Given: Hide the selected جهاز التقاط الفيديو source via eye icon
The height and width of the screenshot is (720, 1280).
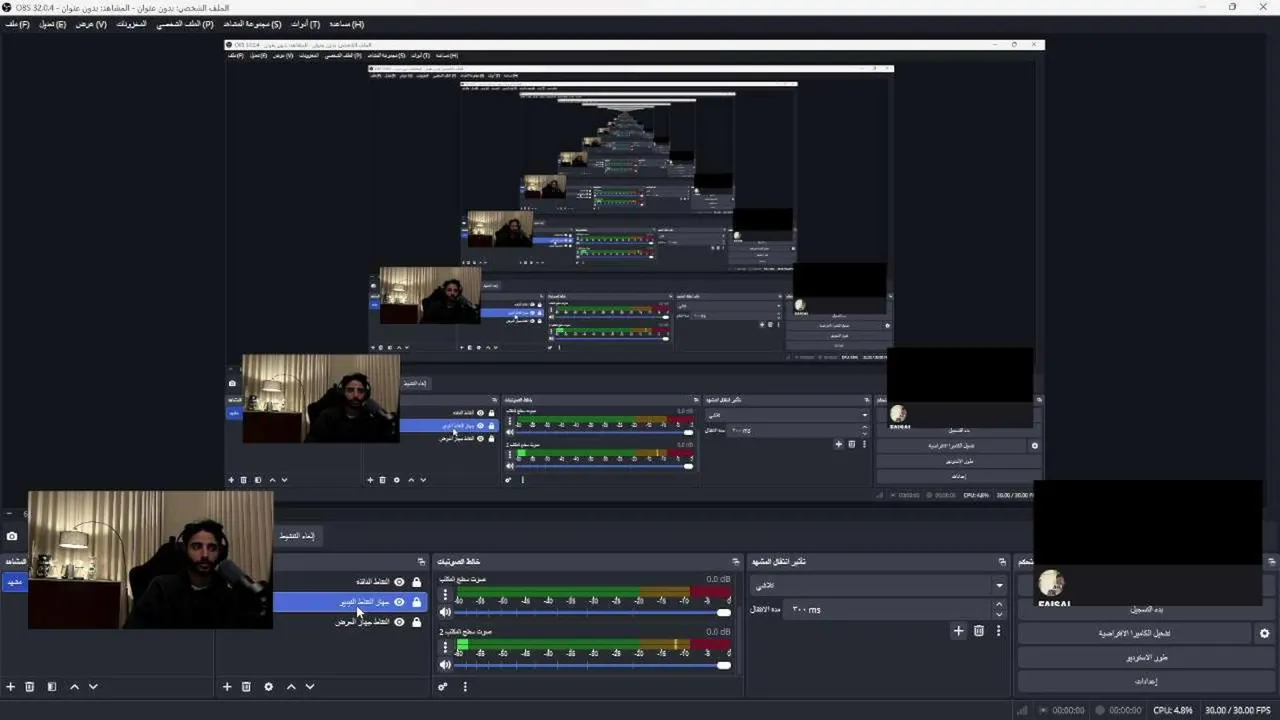Looking at the screenshot, I should [399, 602].
